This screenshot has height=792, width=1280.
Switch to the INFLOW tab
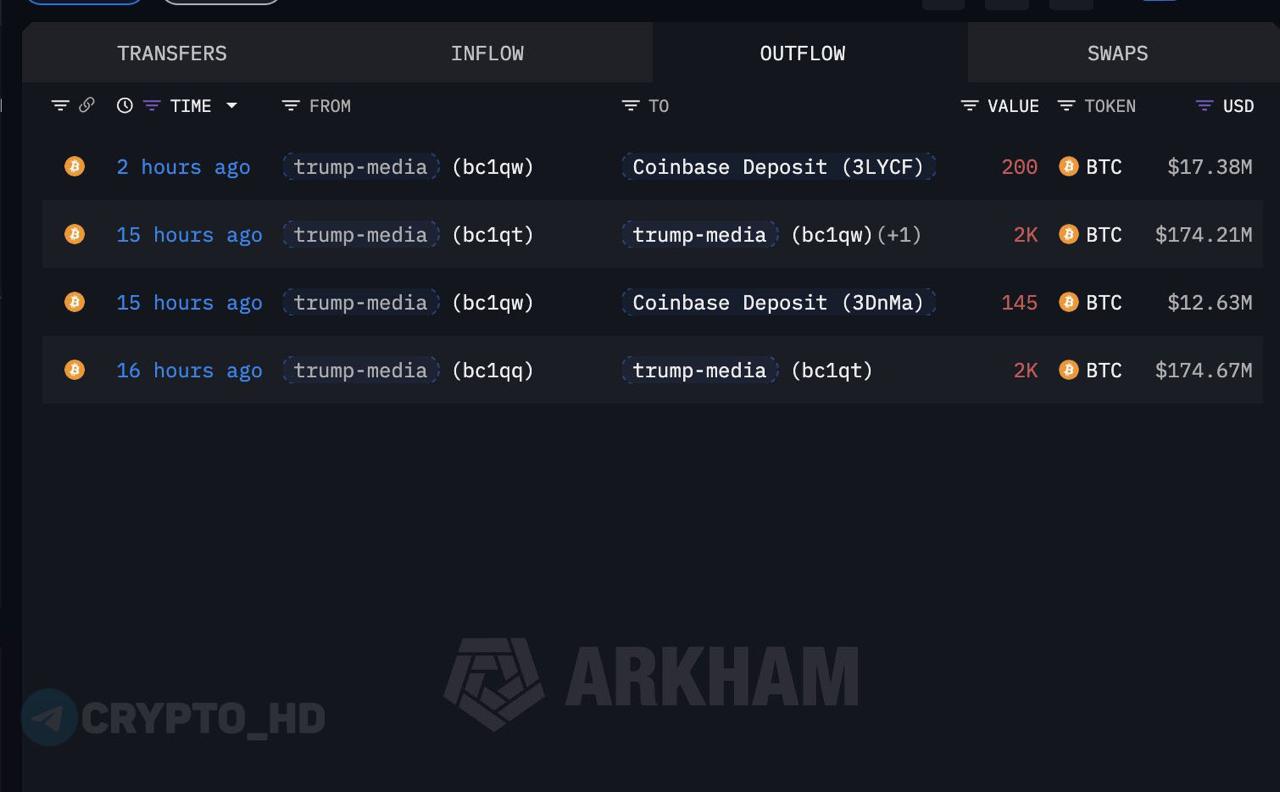pos(487,52)
